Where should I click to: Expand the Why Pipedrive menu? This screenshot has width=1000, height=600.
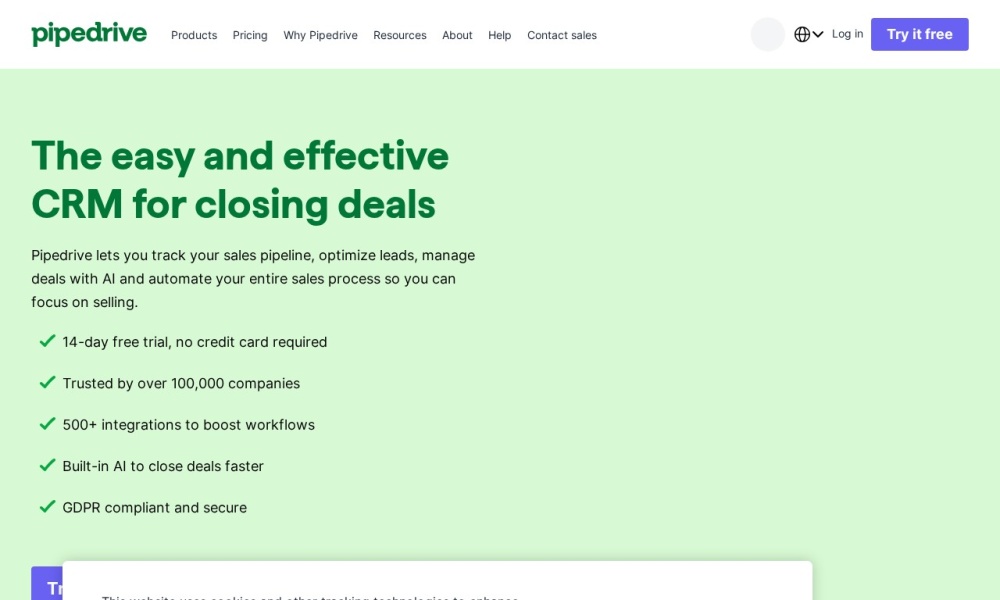pos(320,35)
